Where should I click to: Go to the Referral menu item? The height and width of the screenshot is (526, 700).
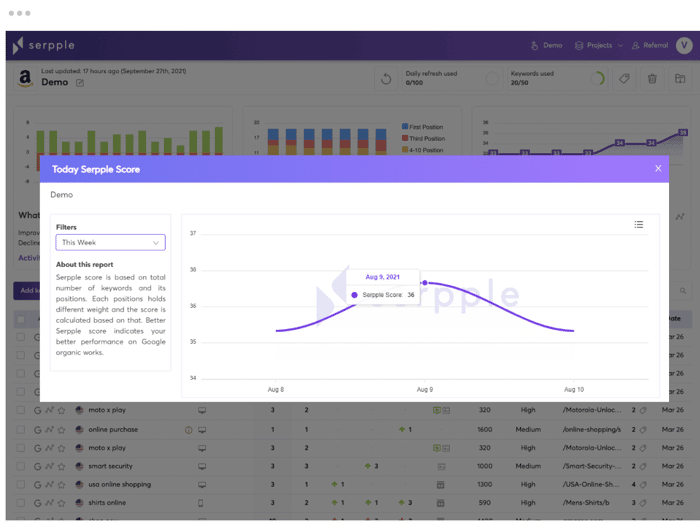650,45
